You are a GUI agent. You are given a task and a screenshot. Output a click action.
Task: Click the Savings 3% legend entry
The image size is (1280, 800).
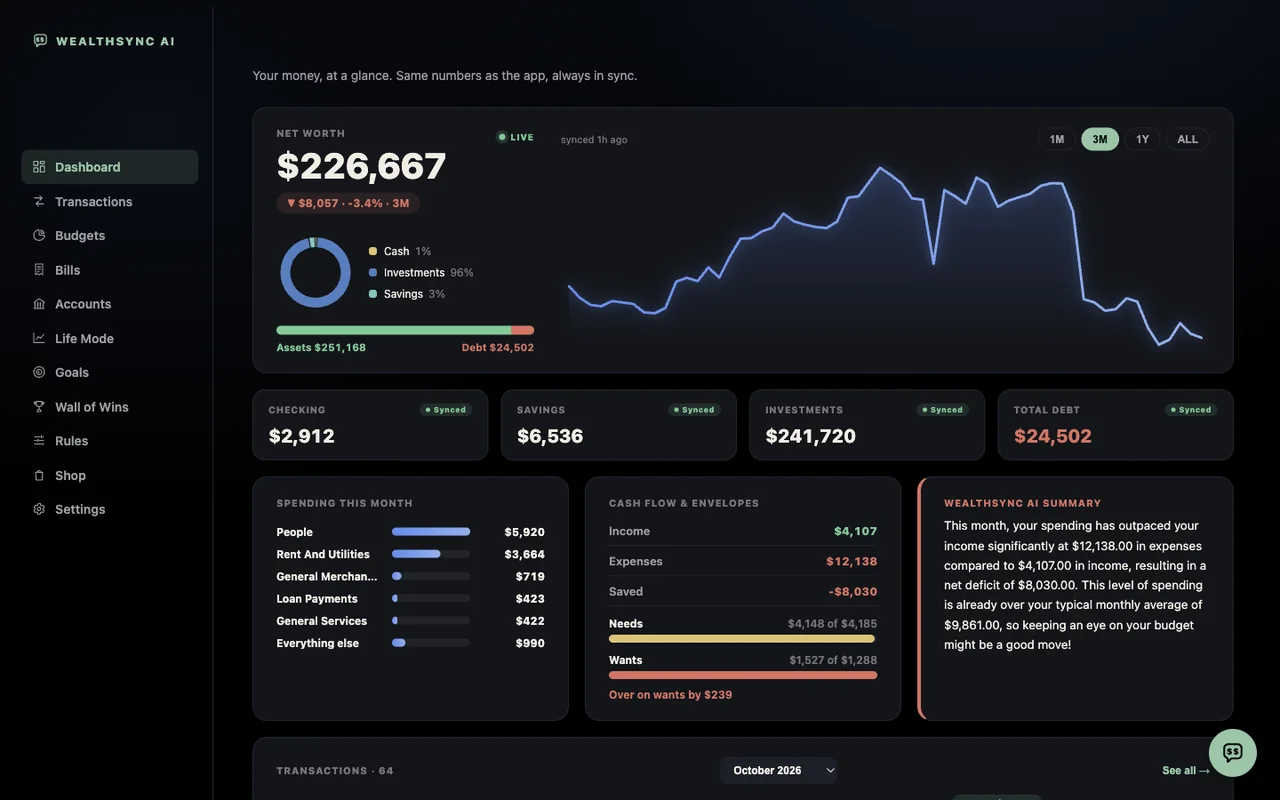click(407, 294)
